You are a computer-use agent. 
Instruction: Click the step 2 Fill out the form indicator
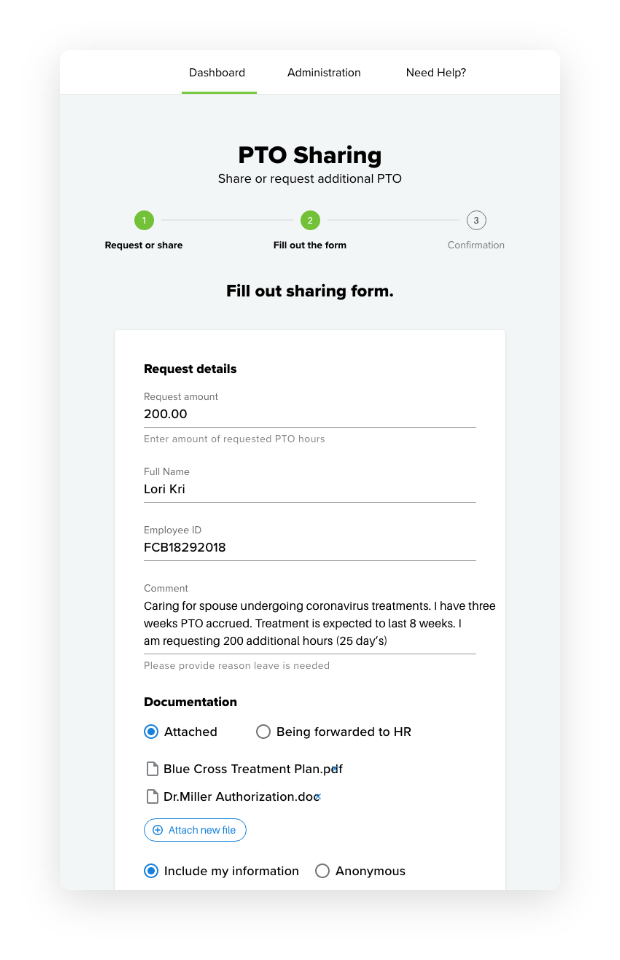coord(310,222)
